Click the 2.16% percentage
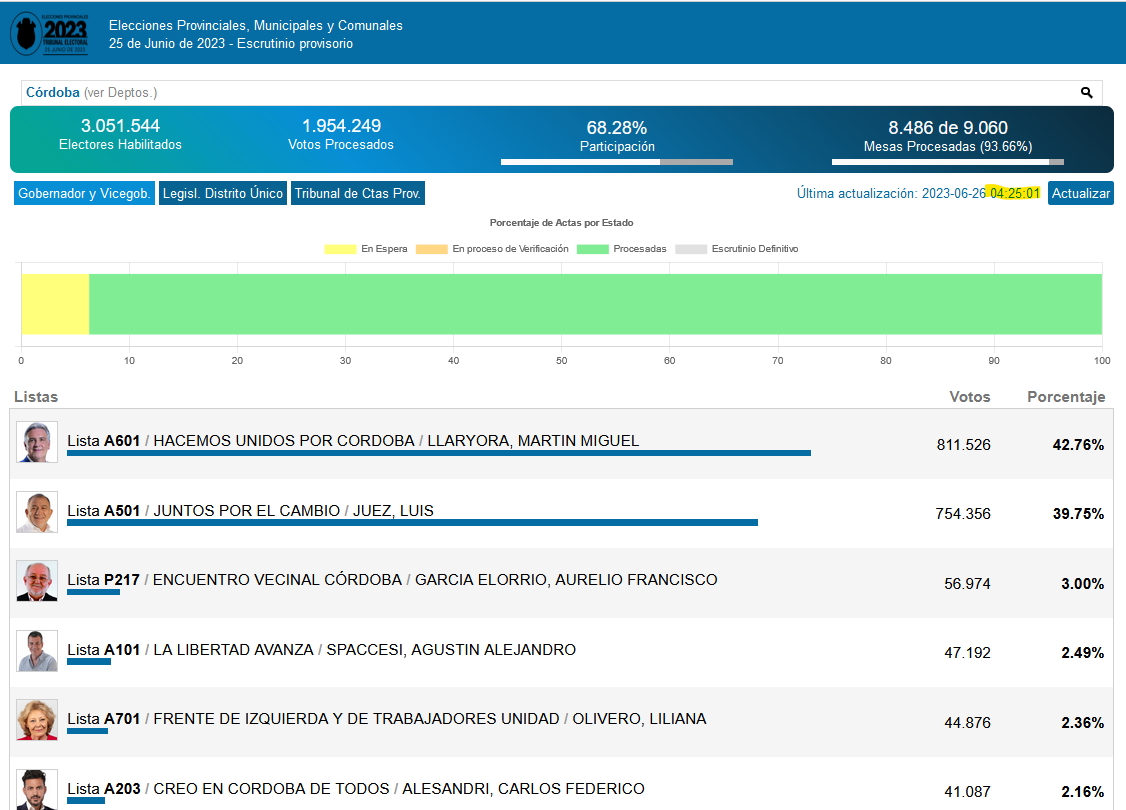This screenshot has height=810, width=1126. [x=1083, y=791]
